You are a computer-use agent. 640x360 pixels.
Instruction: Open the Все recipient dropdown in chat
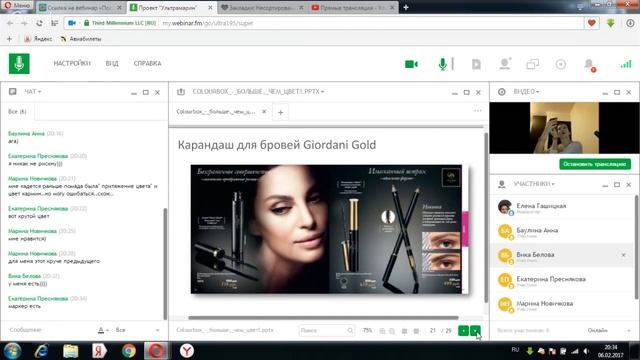click(x=138, y=330)
